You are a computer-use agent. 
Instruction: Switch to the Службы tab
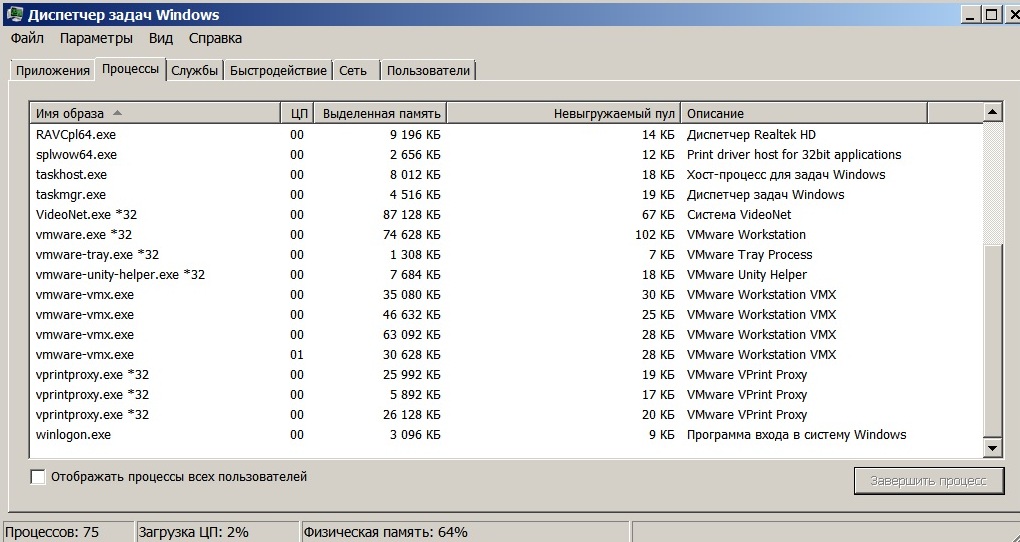(x=194, y=71)
